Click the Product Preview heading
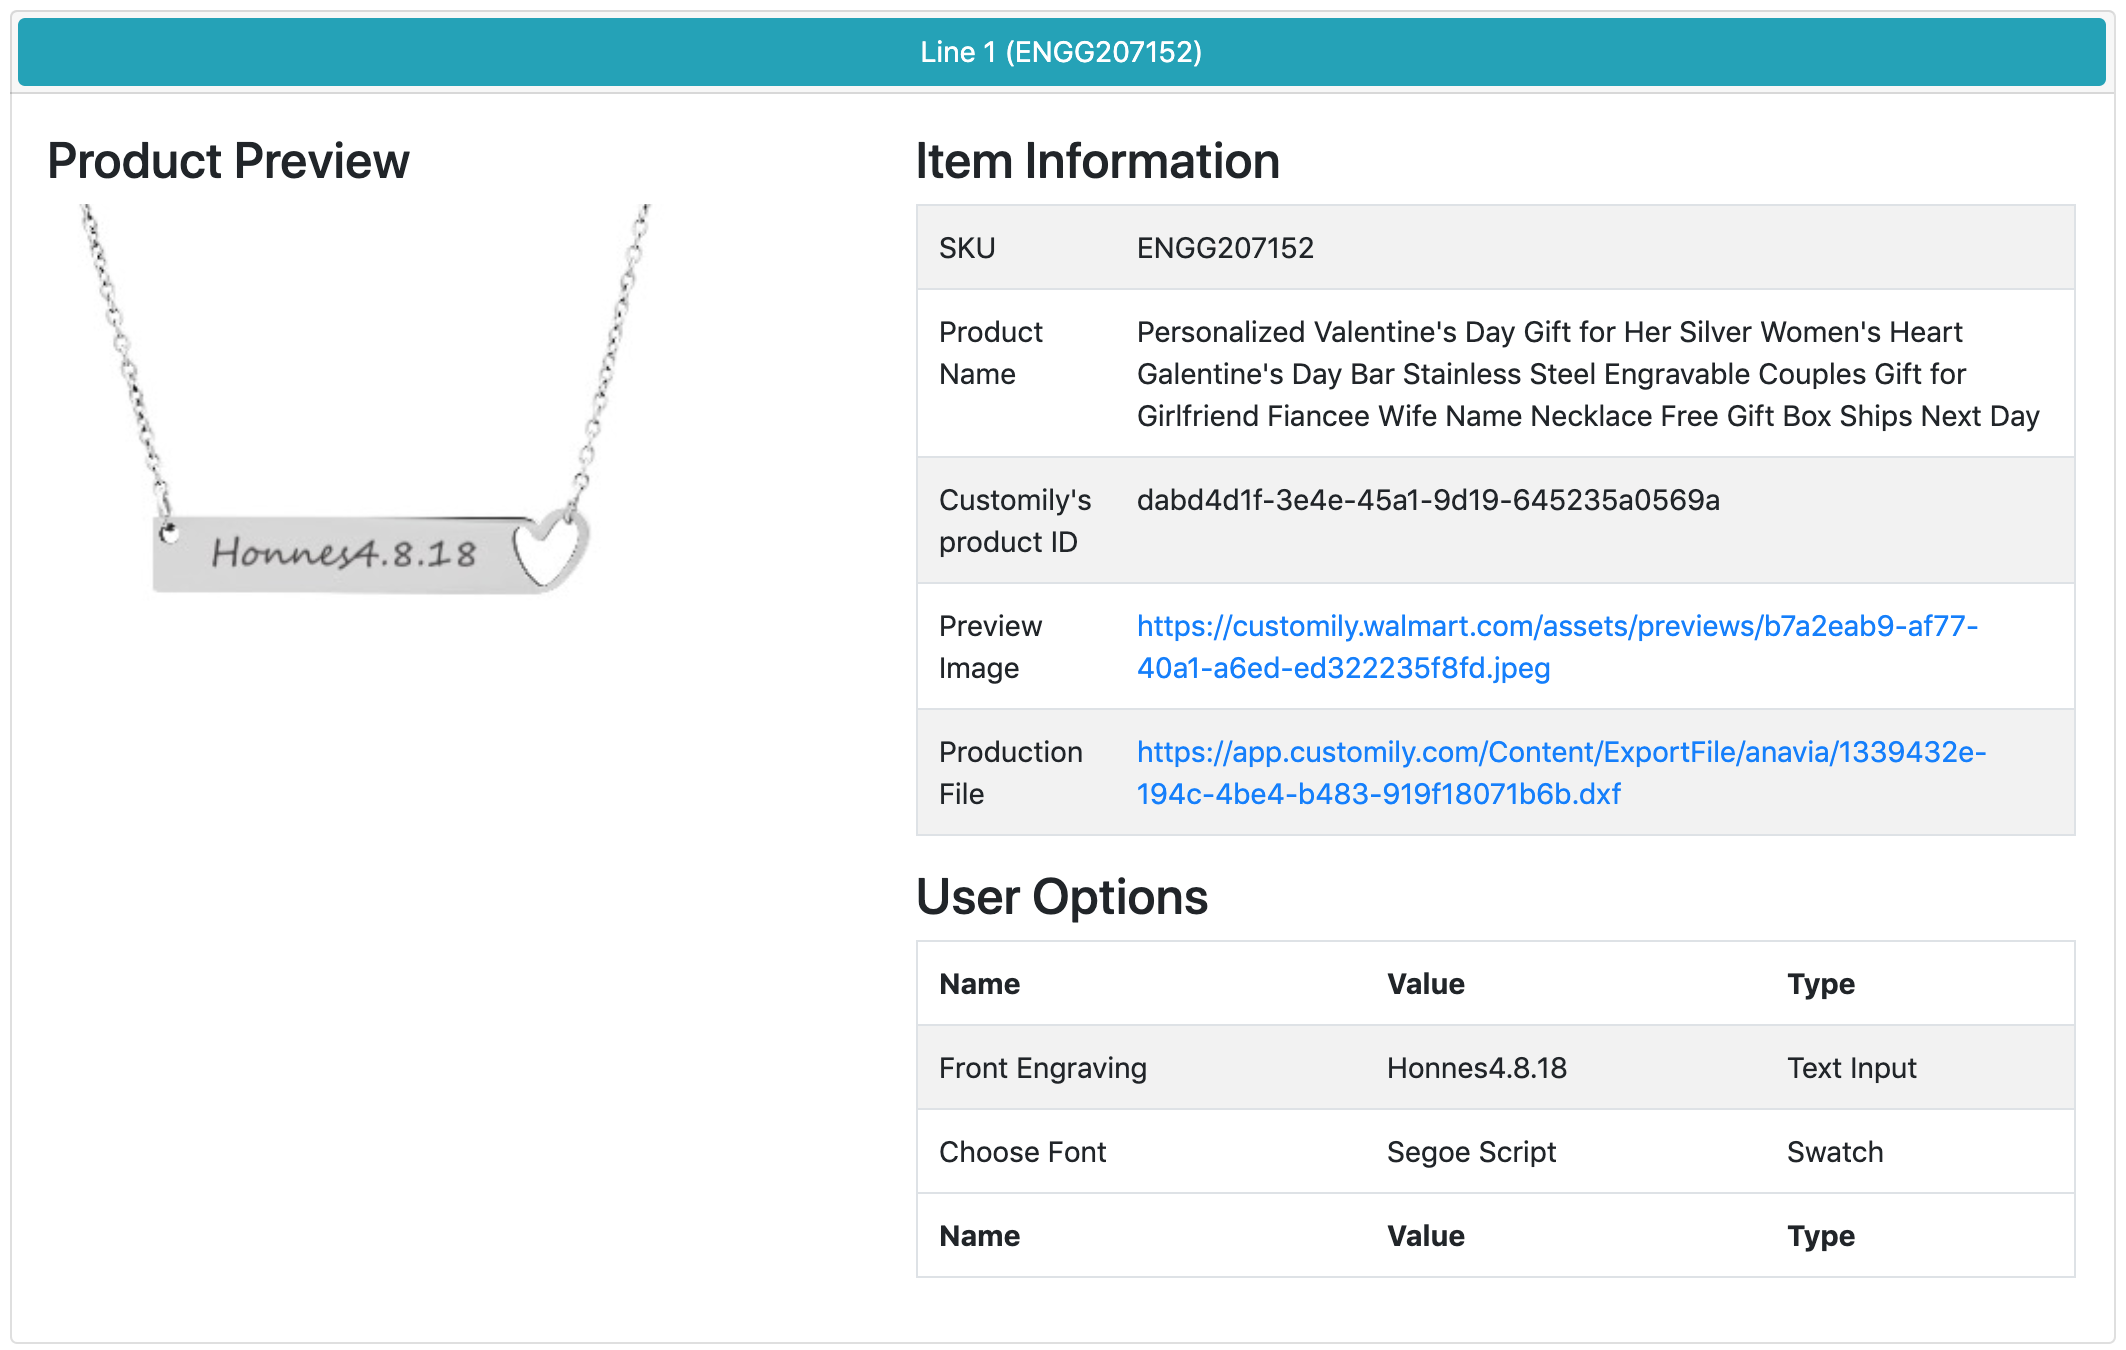The image size is (2126, 1350). pos(228,161)
